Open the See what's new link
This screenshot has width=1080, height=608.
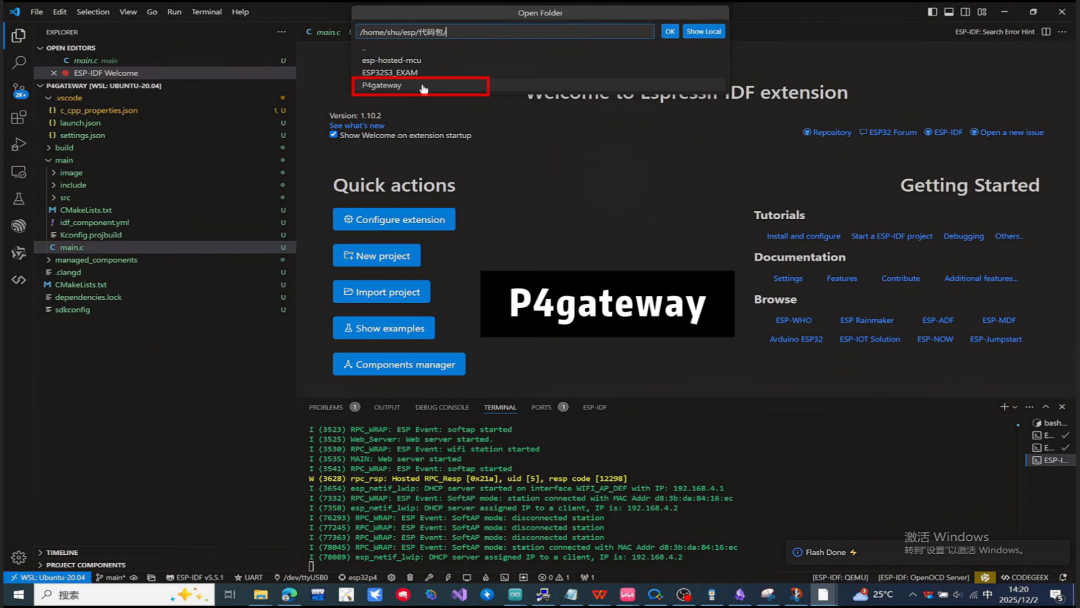coord(357,125)
